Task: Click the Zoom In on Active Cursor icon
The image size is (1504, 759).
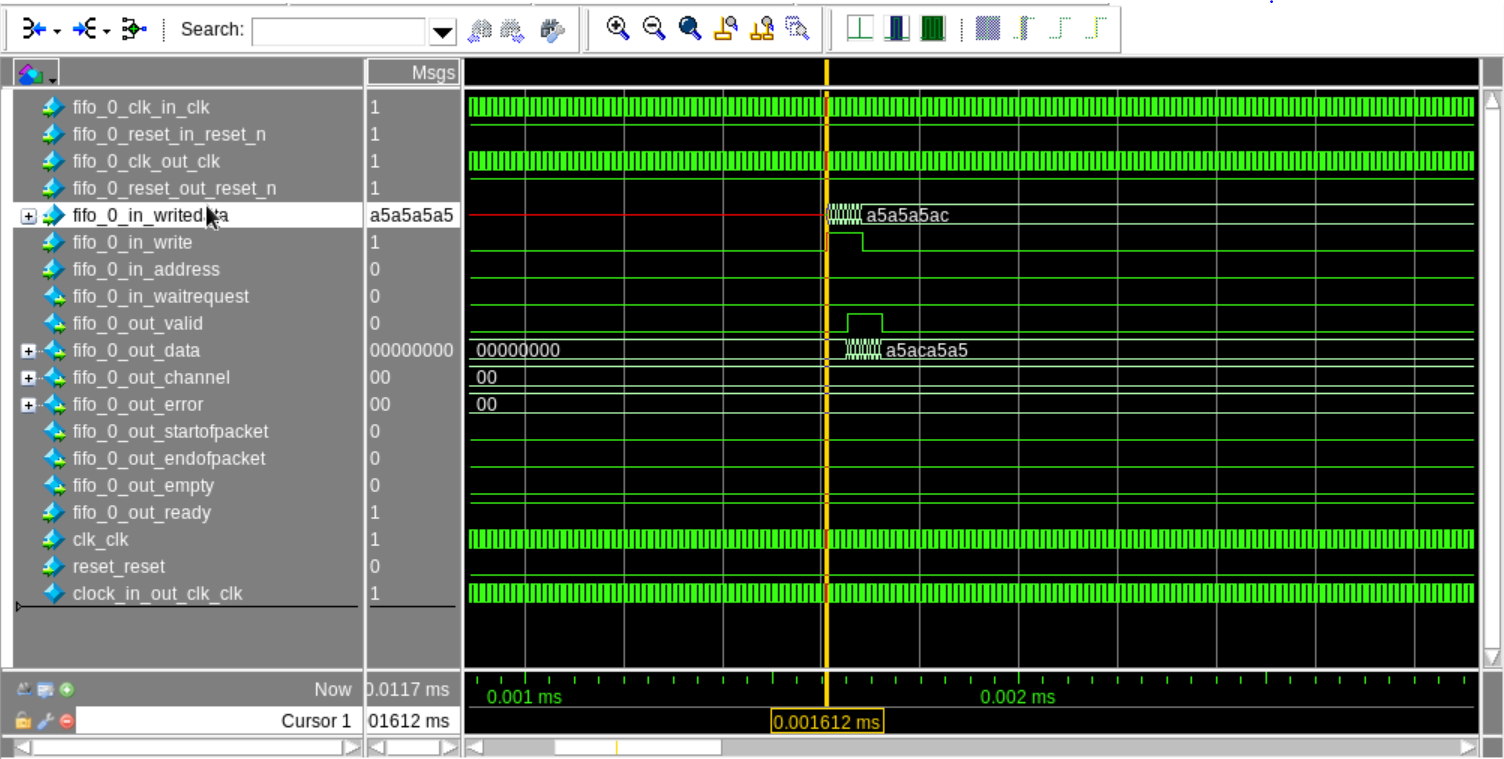Action: pyautogui.click(x=726, y=29)
